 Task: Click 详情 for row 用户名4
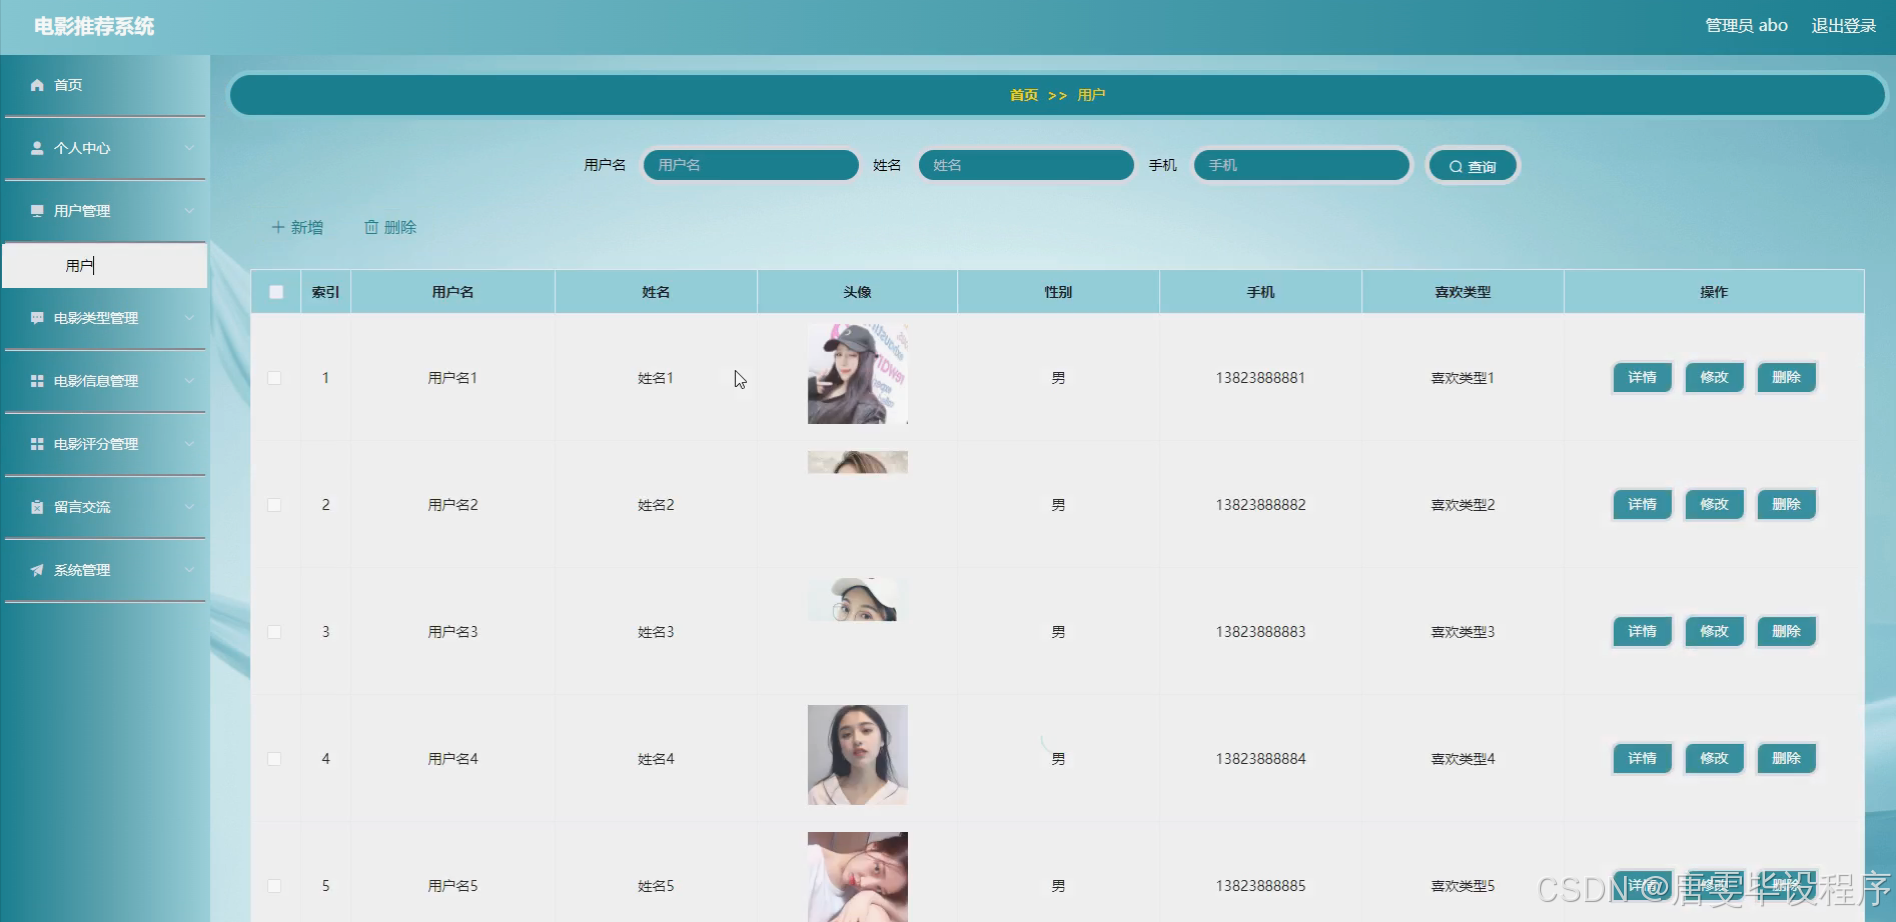pyautogui.click(x=1642, y=759)
